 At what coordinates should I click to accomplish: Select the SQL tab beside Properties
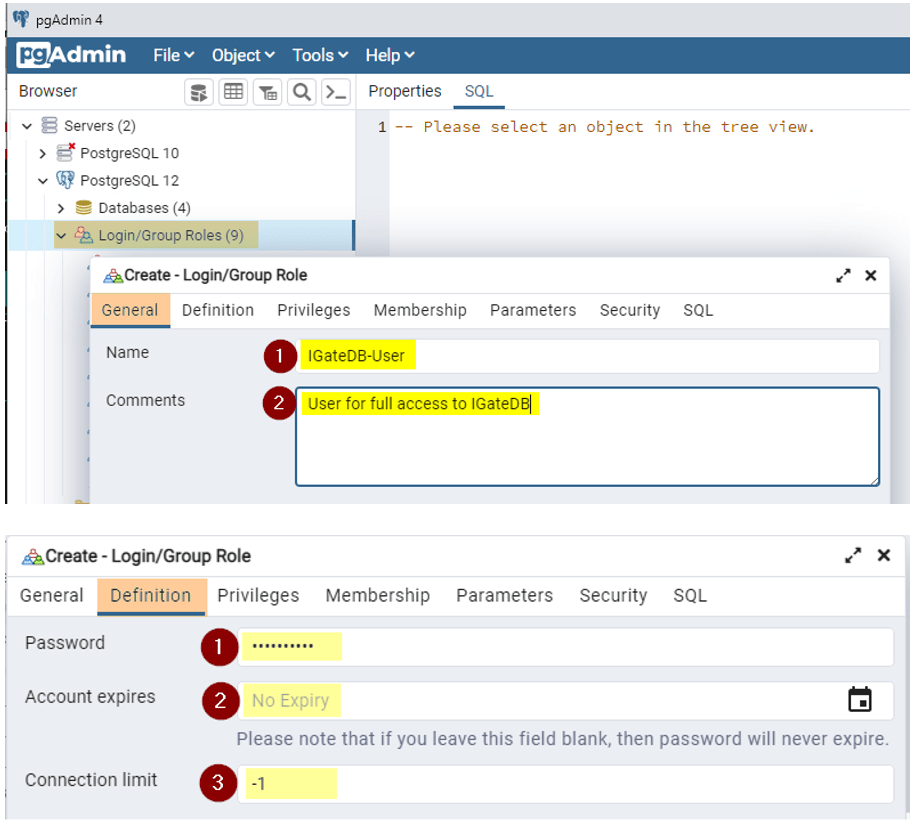pyautogui.click(x=479, y=91)
